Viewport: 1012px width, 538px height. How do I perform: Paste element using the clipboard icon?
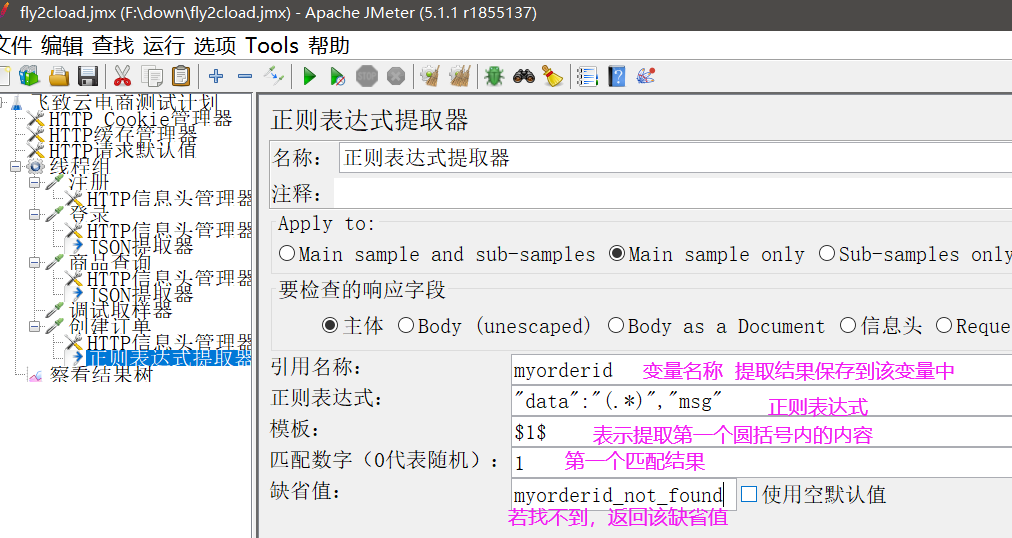pos(181,76)
